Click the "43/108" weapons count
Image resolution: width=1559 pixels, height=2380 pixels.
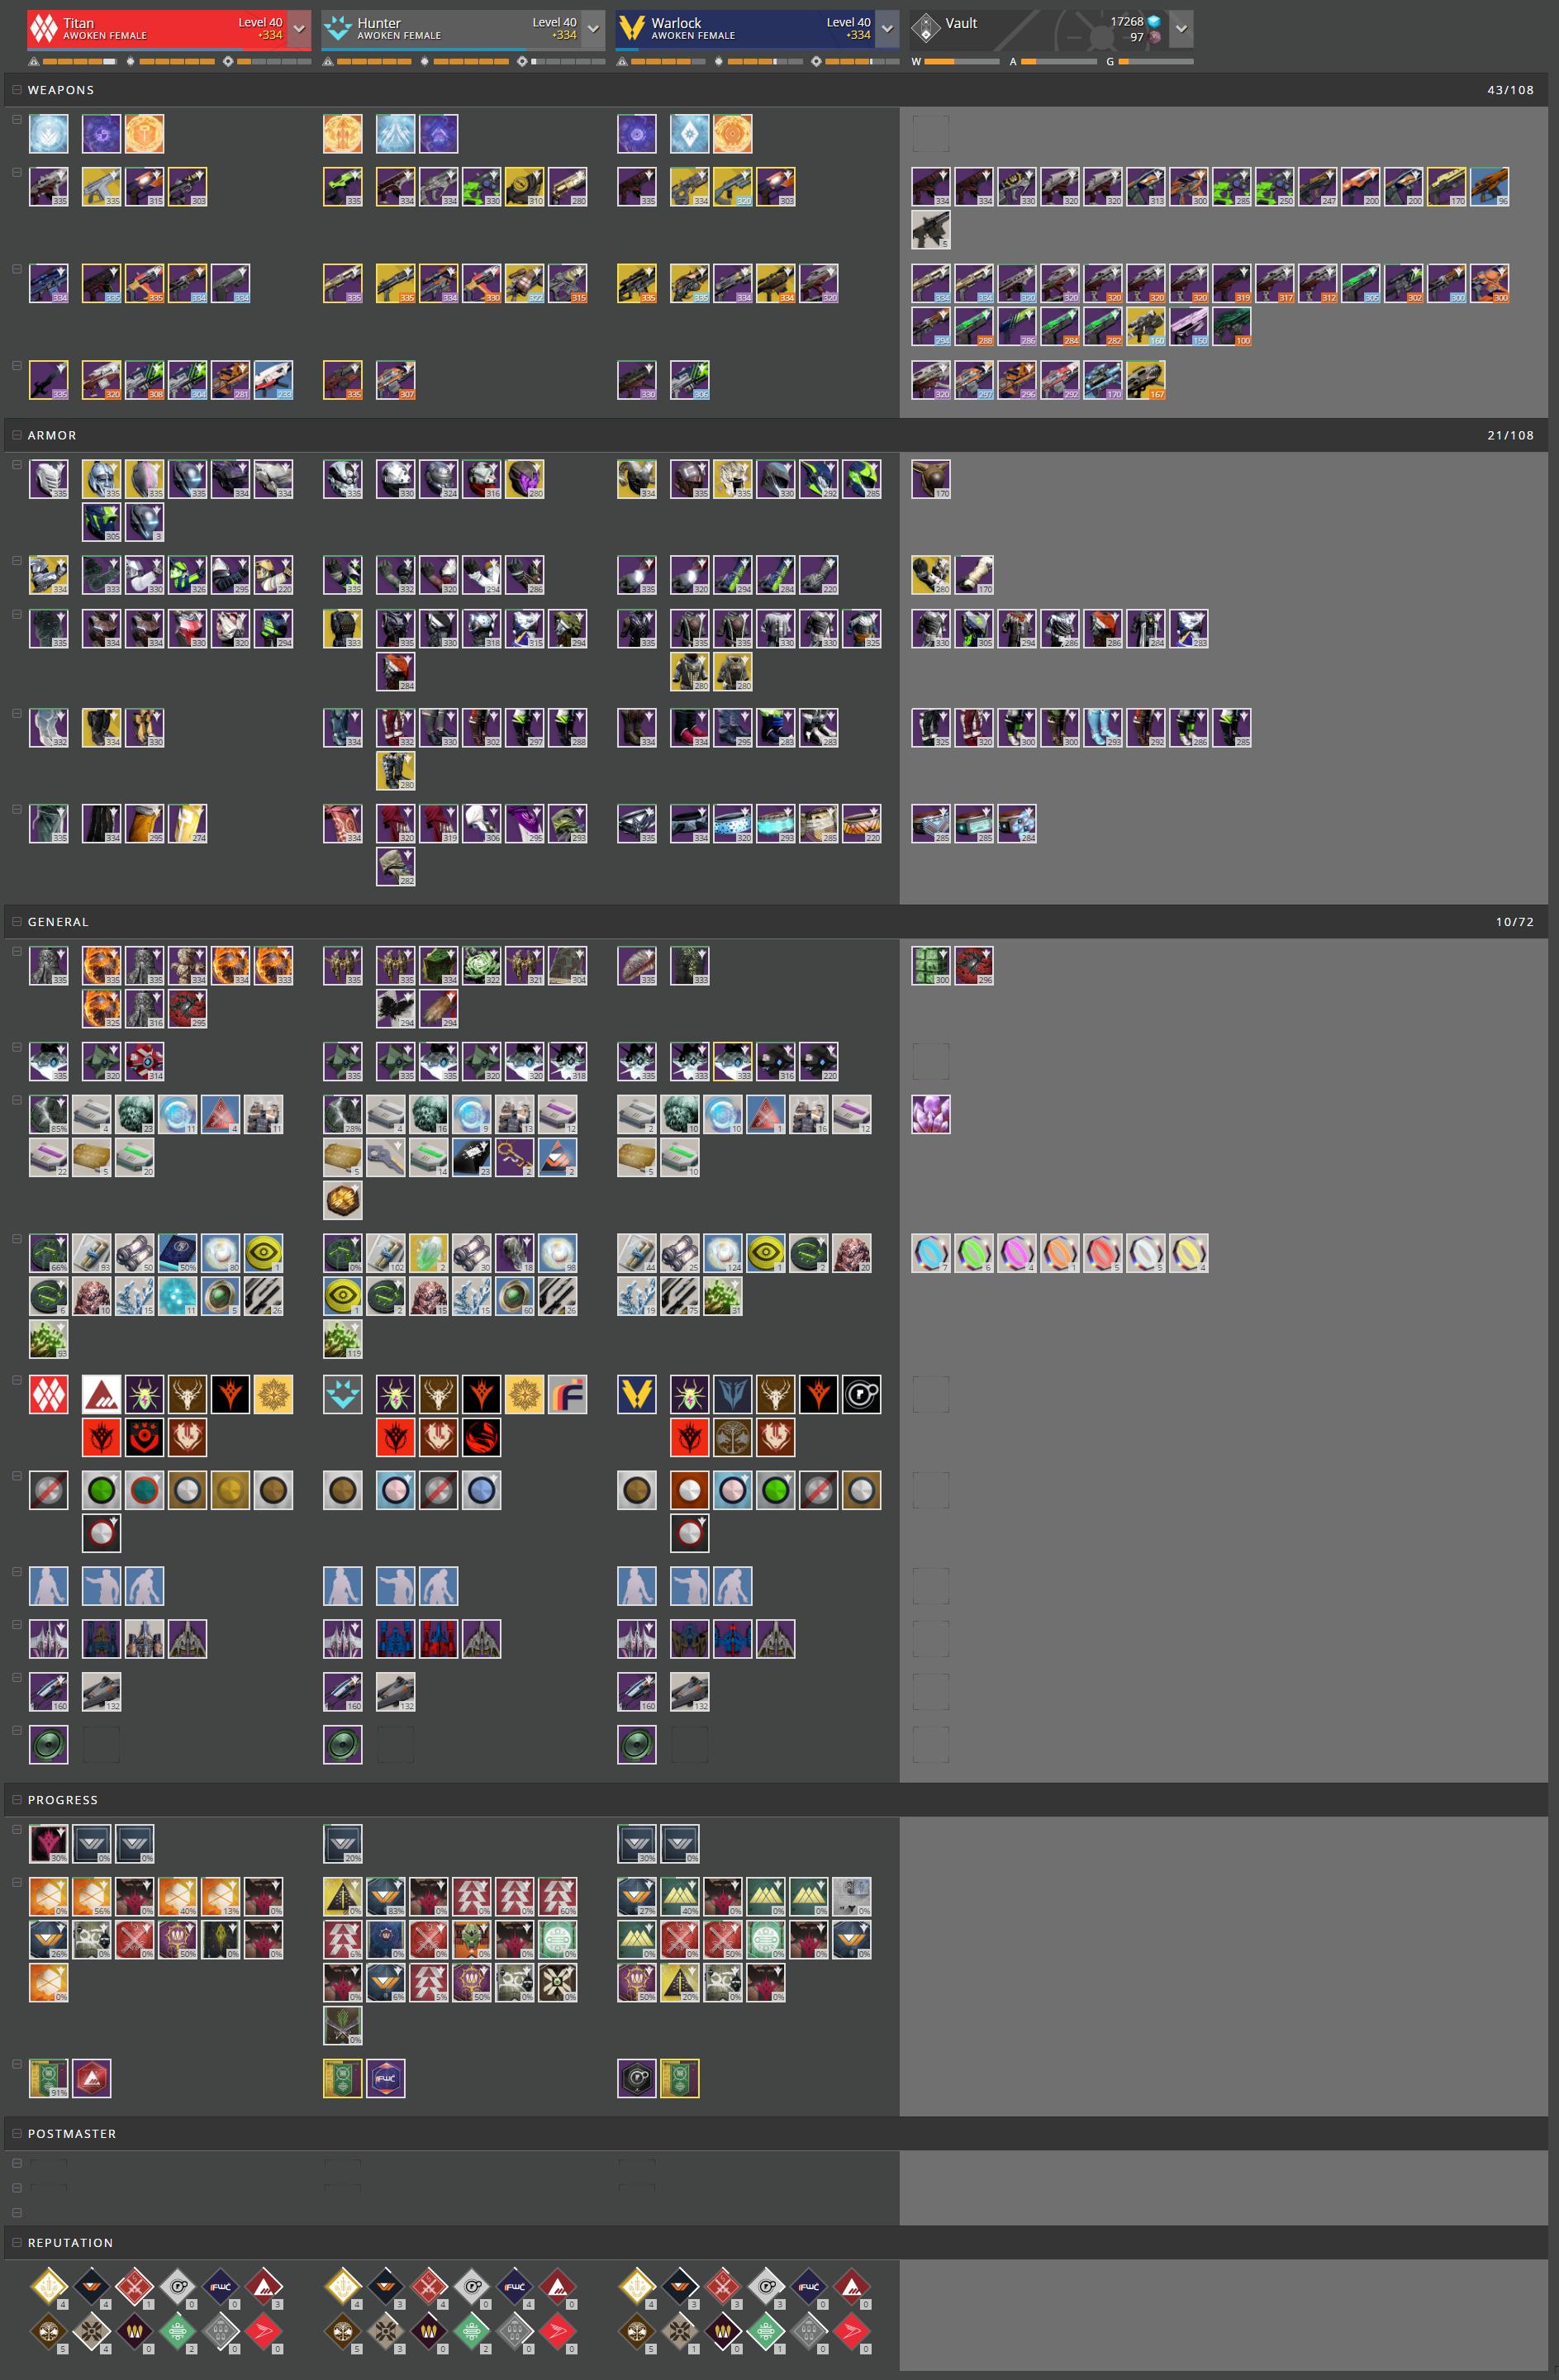[1510, 90]
